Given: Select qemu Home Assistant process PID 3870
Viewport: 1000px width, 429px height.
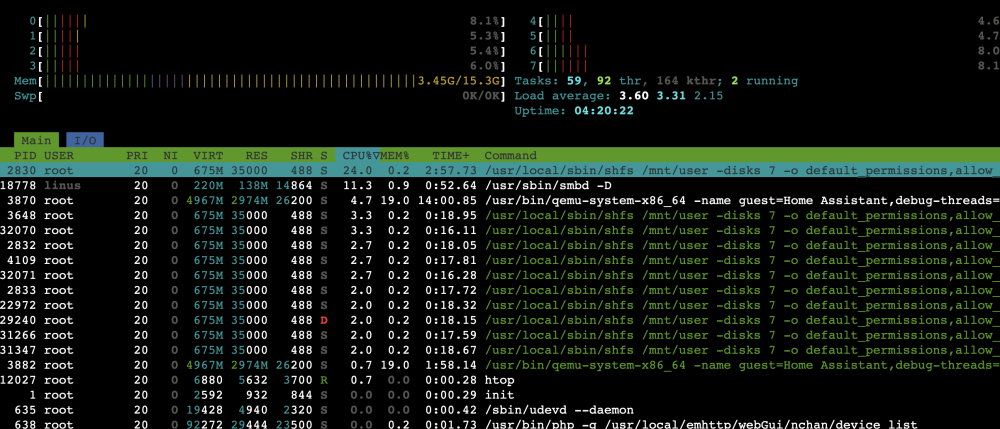Looking at the screenshot, I should 500,200.
